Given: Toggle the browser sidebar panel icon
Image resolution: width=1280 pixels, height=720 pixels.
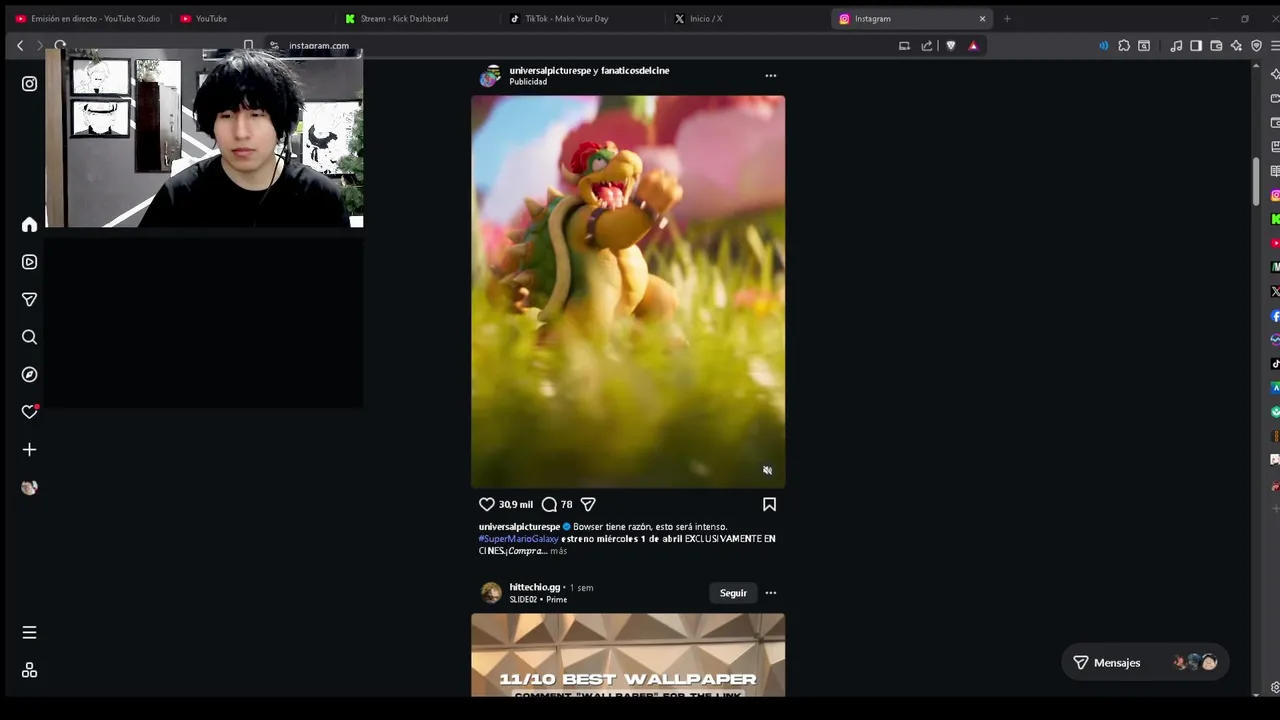Looking at the screenshot, I should pyautogui.click(x=1196, y=45).
